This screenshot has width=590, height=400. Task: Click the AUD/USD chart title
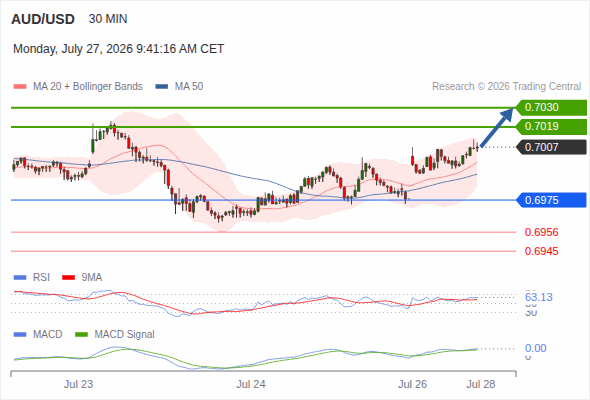pyautogui.click(x=43, y=19)
